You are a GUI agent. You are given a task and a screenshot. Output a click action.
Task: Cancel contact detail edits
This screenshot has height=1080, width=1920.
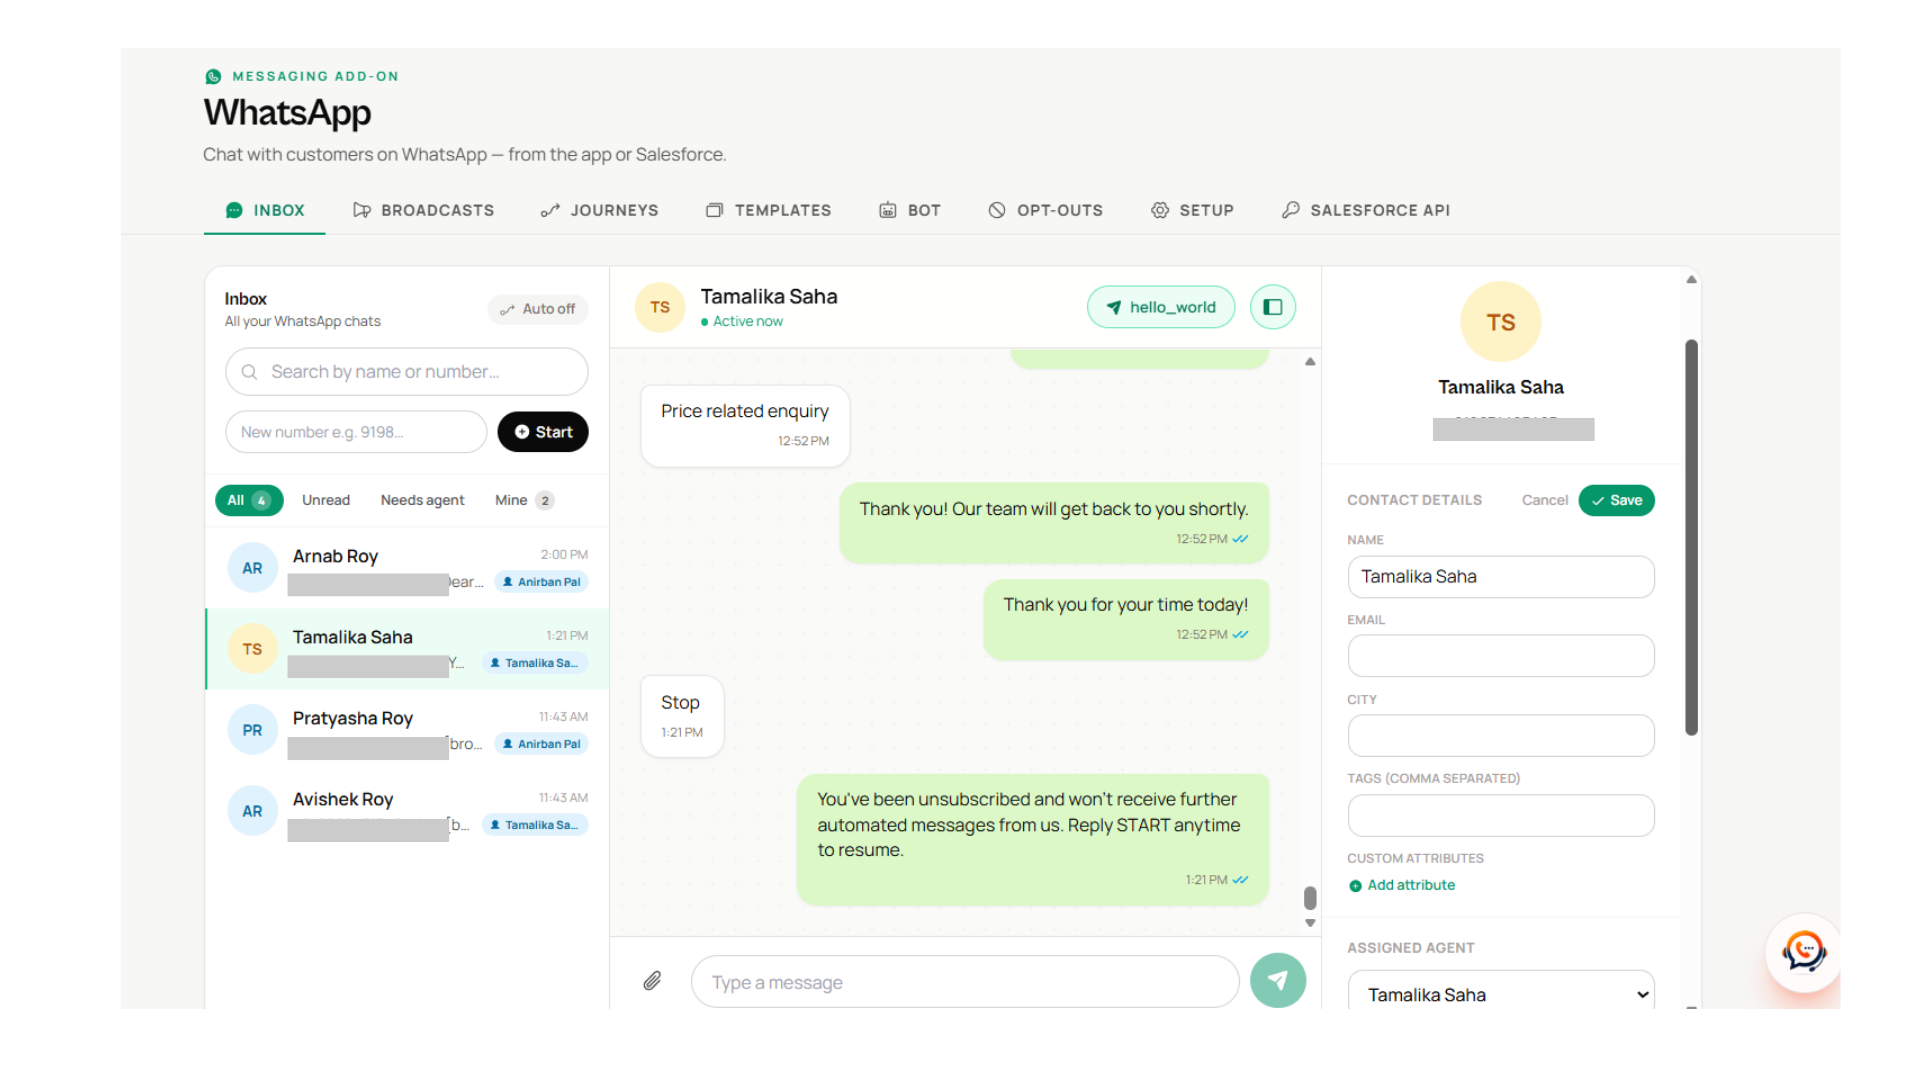pyautogui.click(x=1544, y=500)
